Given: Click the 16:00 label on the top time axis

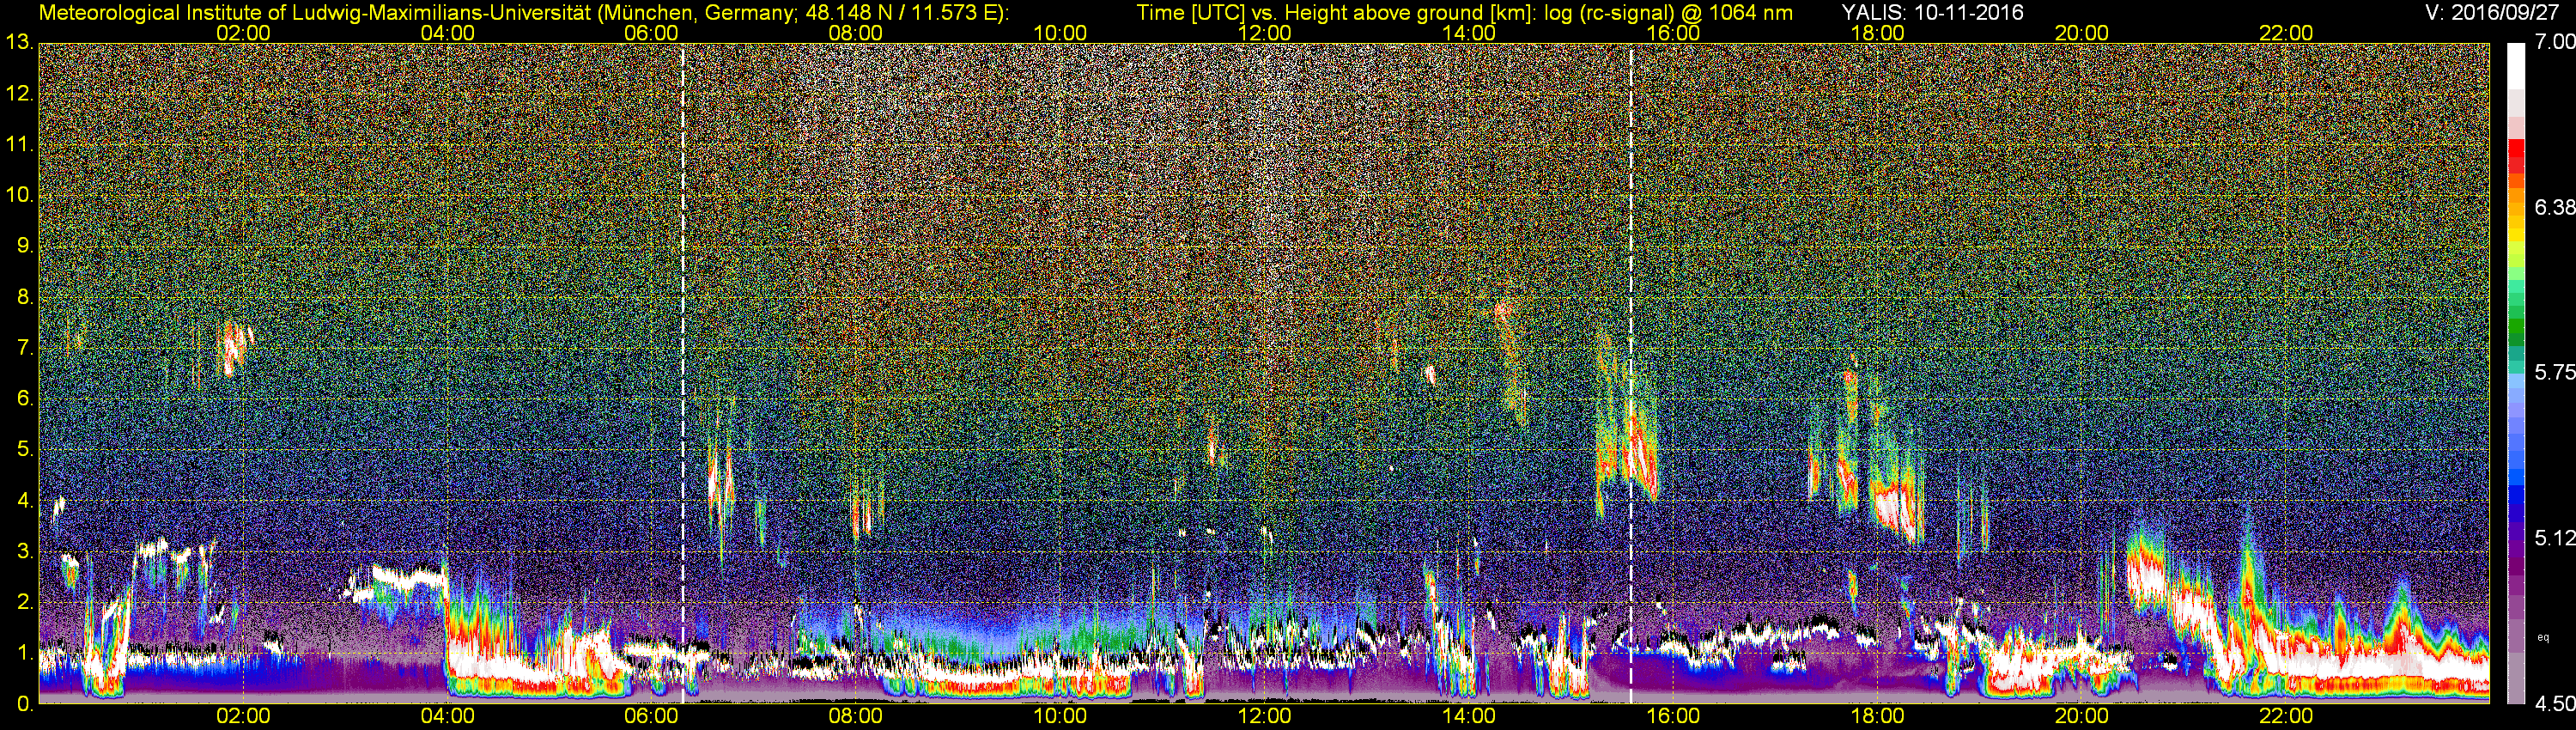Looking at the screenshot, I should pyautogui.click(x=1673, y=33).
